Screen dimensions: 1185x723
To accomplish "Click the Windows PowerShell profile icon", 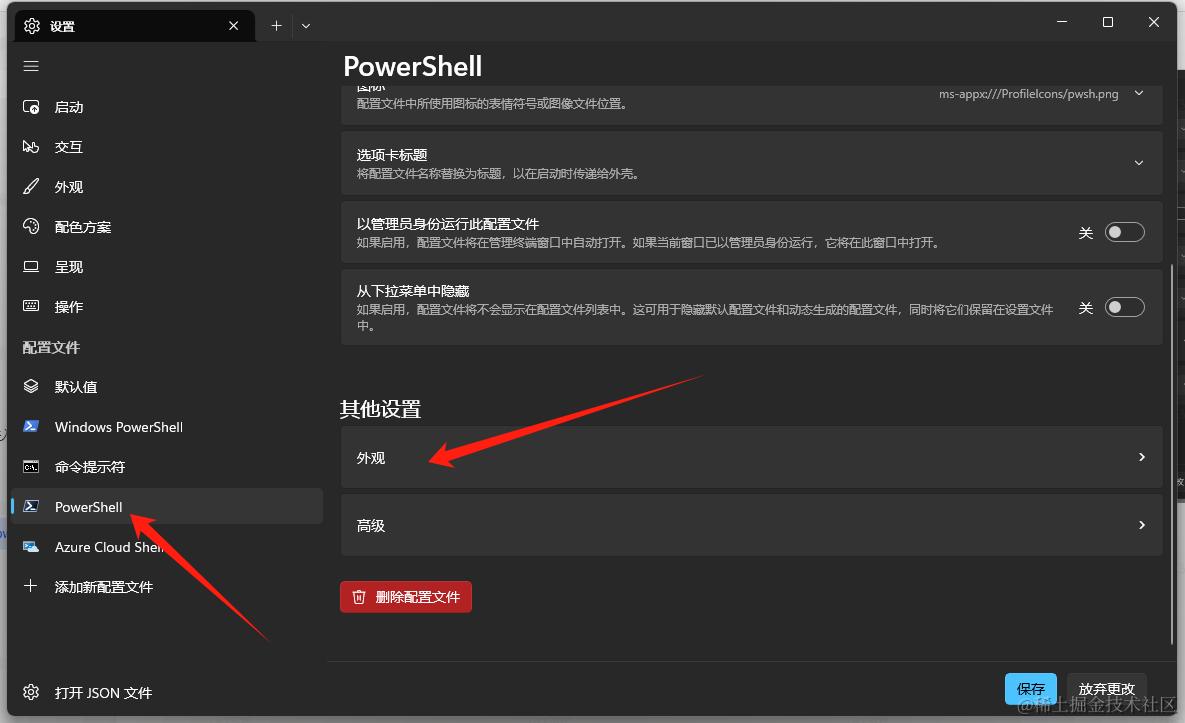I will click(x=31, y=427).
